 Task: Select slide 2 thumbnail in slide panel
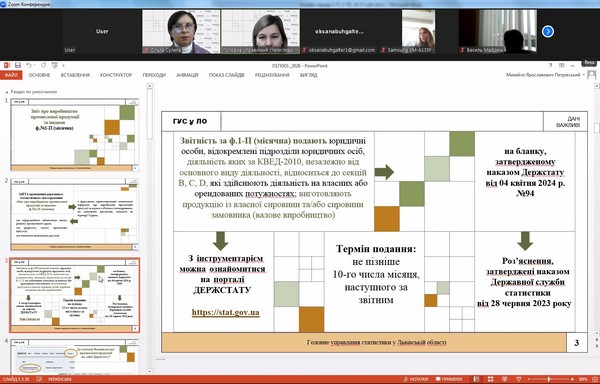pyautogui.click(x=74, y=214)
